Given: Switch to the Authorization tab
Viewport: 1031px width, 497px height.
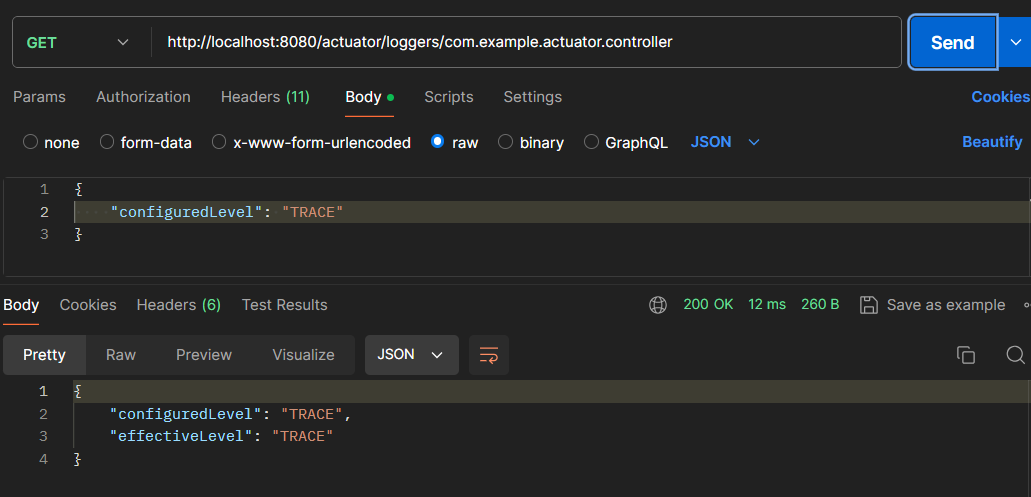Looking at the screenshot, I should tap(143, 97).
